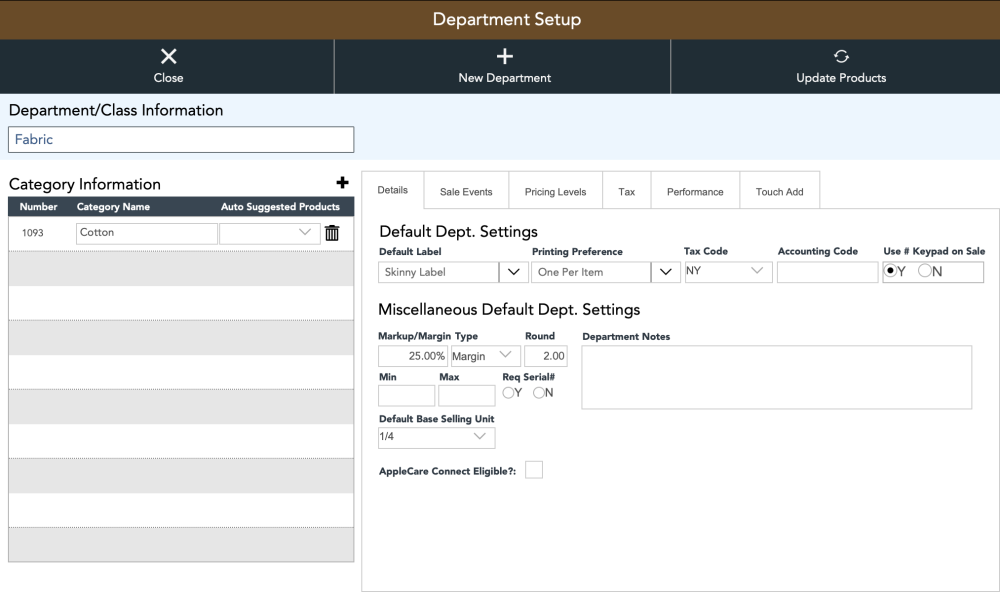Check the AppleCare Connect Eligible box

coord(534,470)
